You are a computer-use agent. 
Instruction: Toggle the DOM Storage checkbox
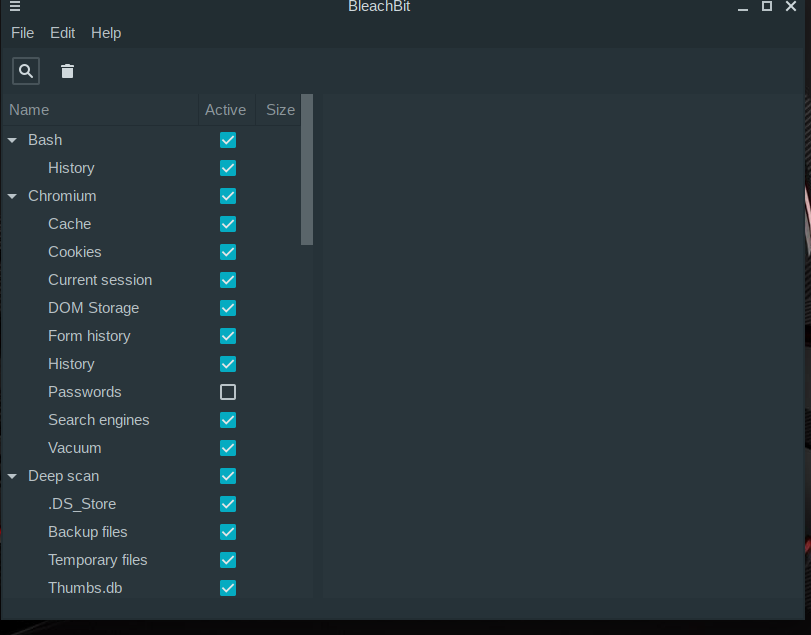point(228,308)
